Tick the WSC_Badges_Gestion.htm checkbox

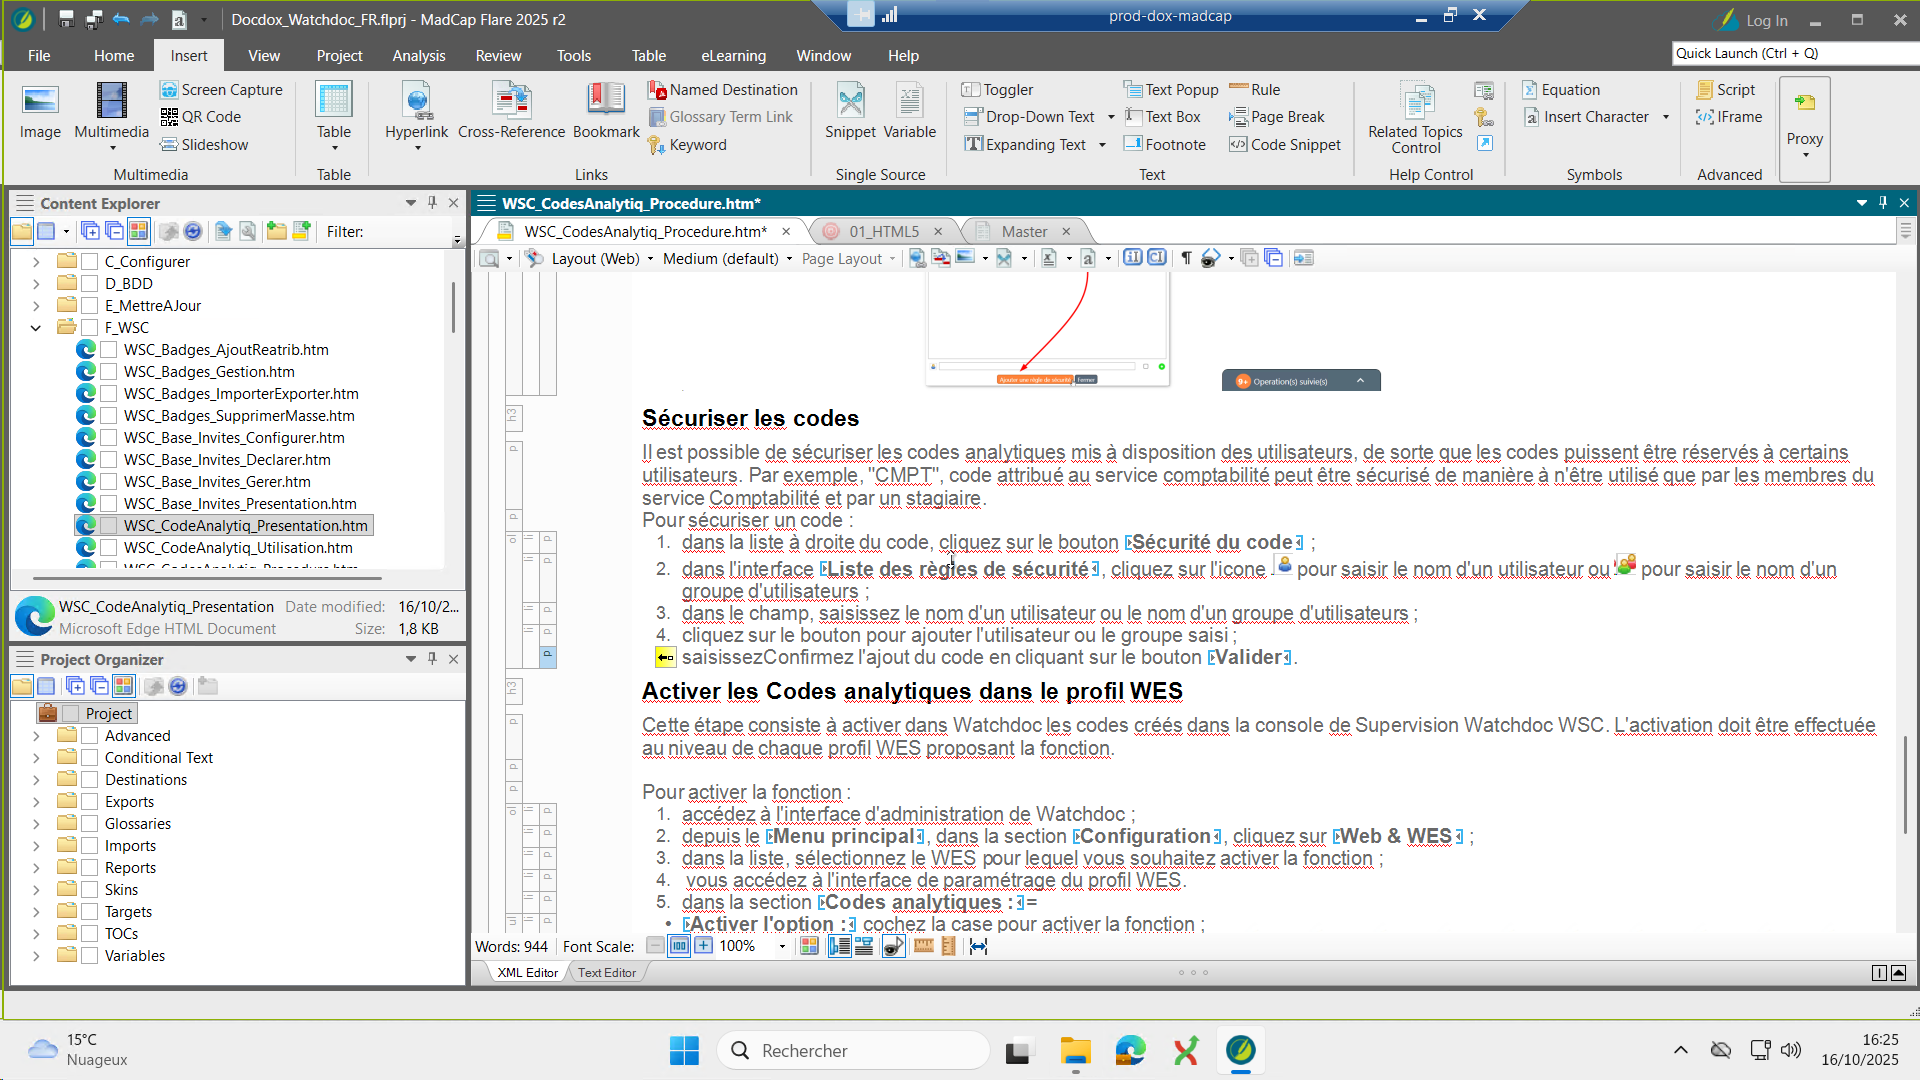pyautogui.click(x=109, y=372)
